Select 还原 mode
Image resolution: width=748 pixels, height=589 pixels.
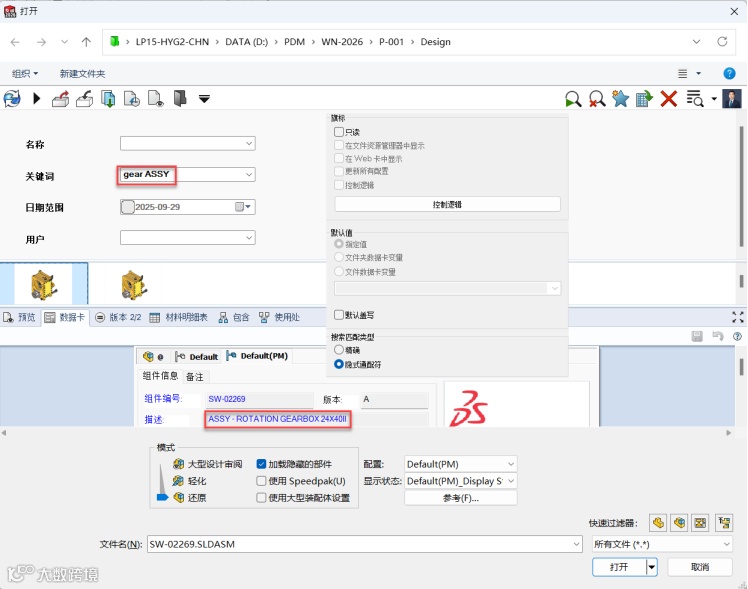pos(189,497)
